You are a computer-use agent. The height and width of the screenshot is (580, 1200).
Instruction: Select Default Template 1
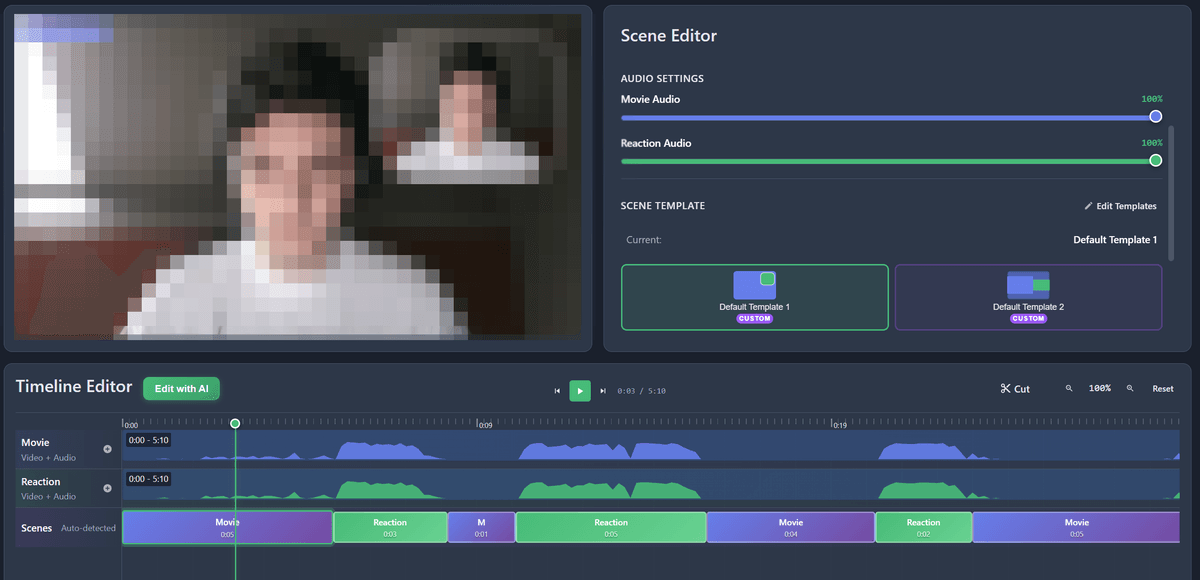point(754,297)
